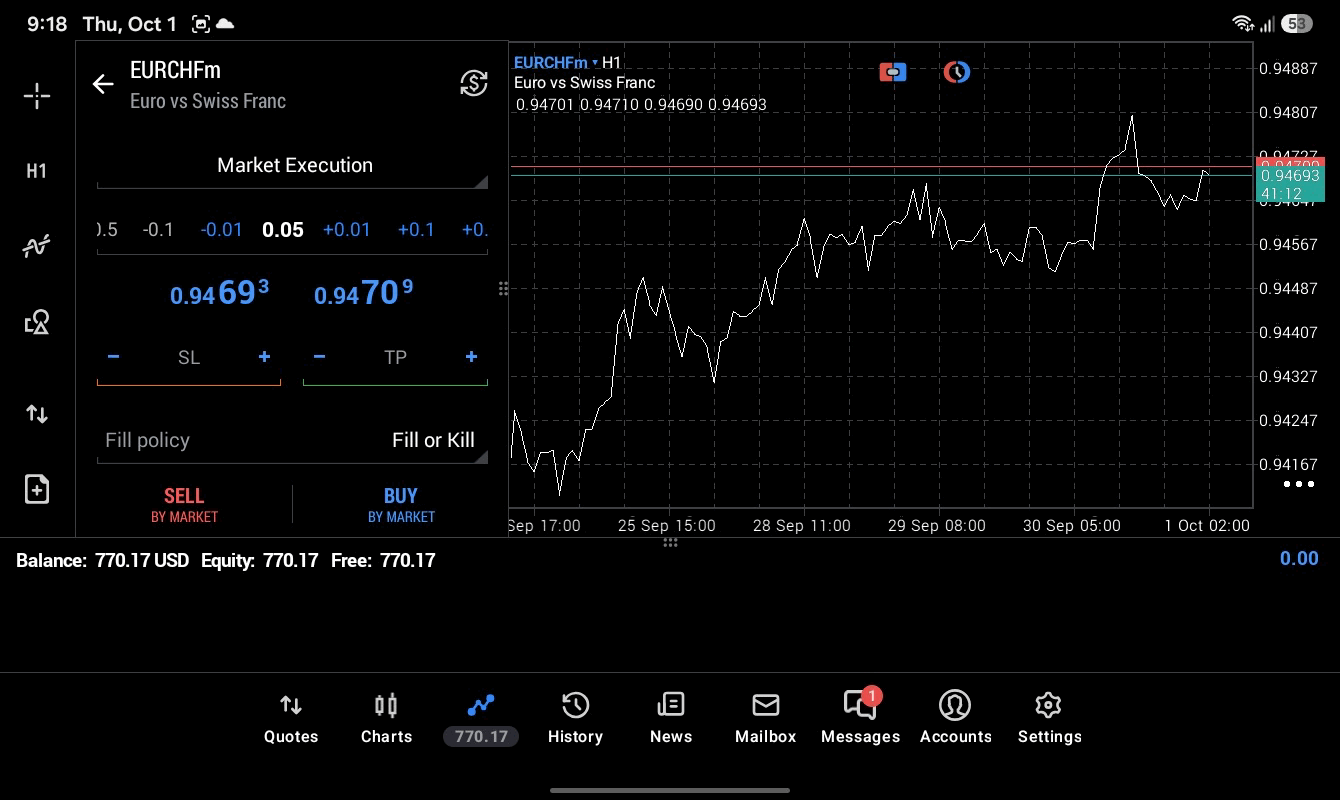
Task: Decrease volume by 0.01
Action: (221, 230)
